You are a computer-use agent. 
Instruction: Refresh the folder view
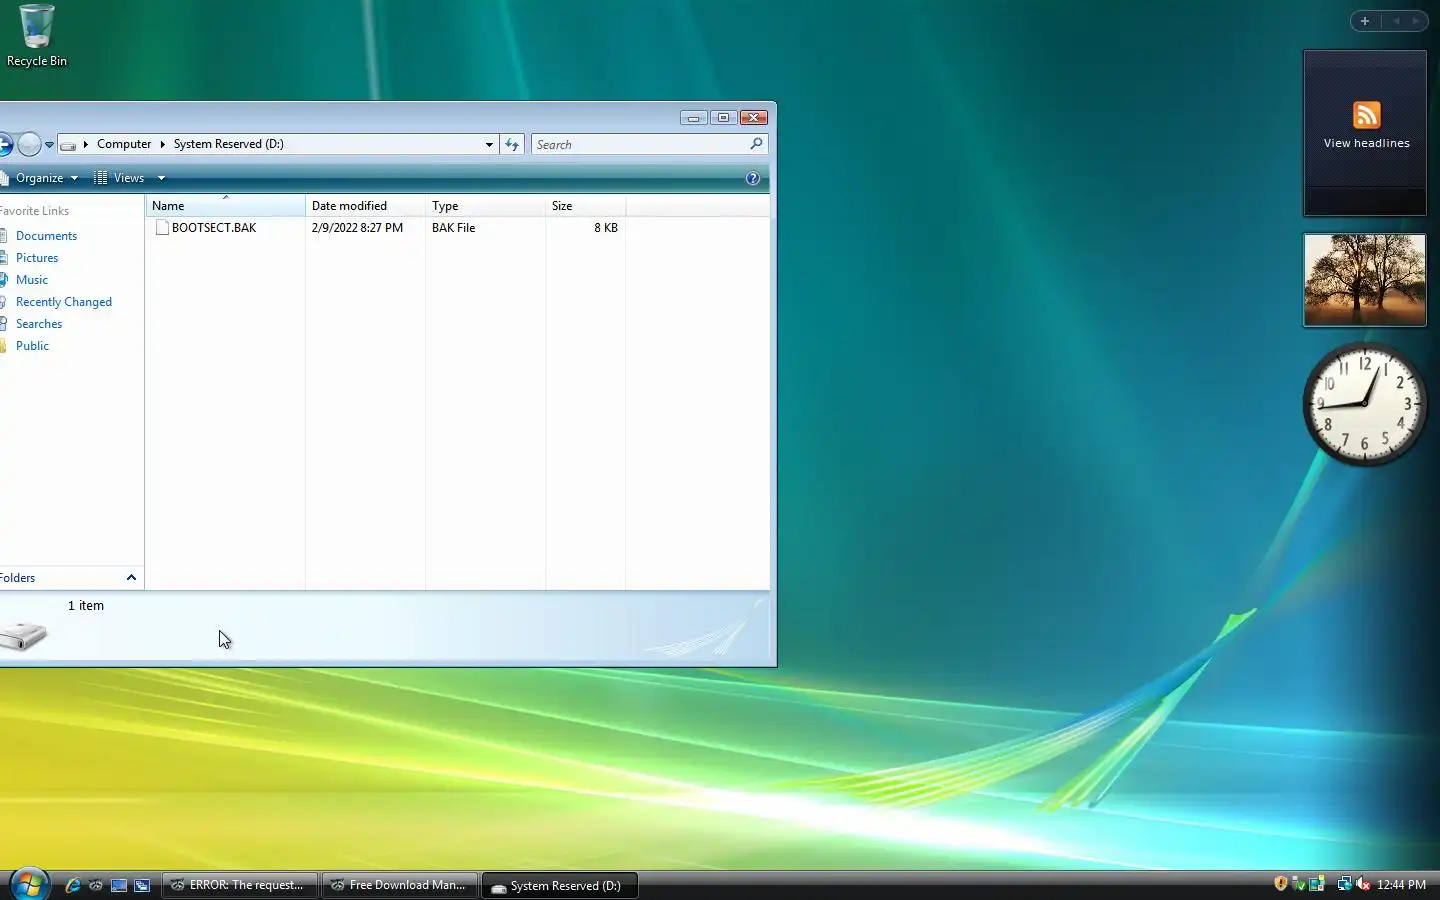click(x=512, y=145)
